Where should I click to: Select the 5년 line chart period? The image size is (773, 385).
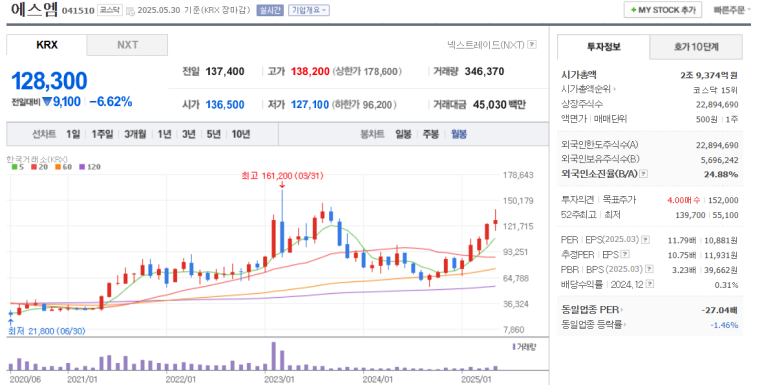coord(213,134)
